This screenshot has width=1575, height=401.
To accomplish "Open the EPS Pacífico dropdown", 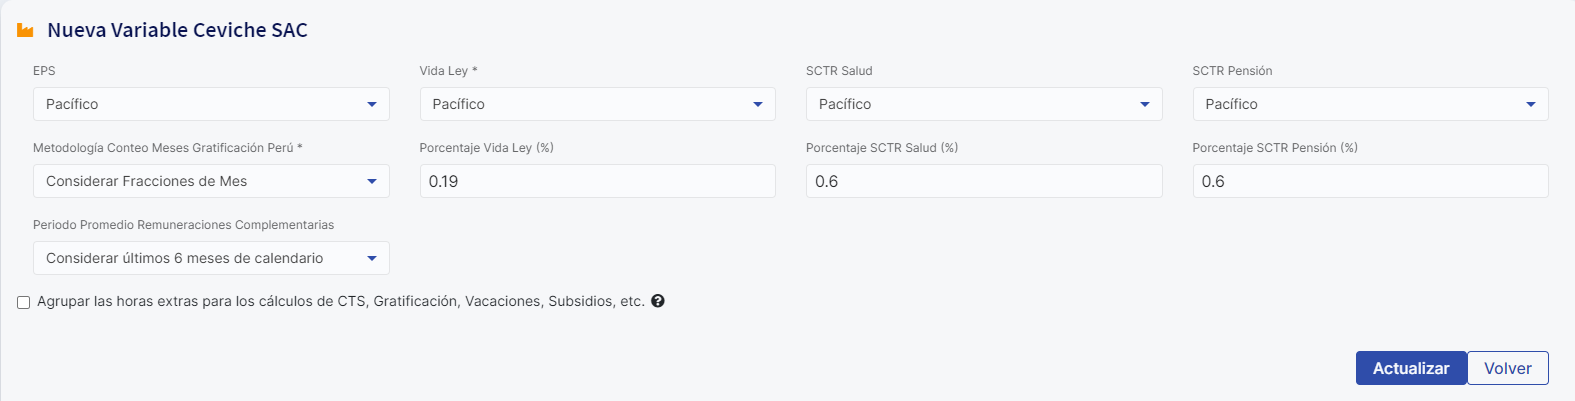I will coord(211,104).
